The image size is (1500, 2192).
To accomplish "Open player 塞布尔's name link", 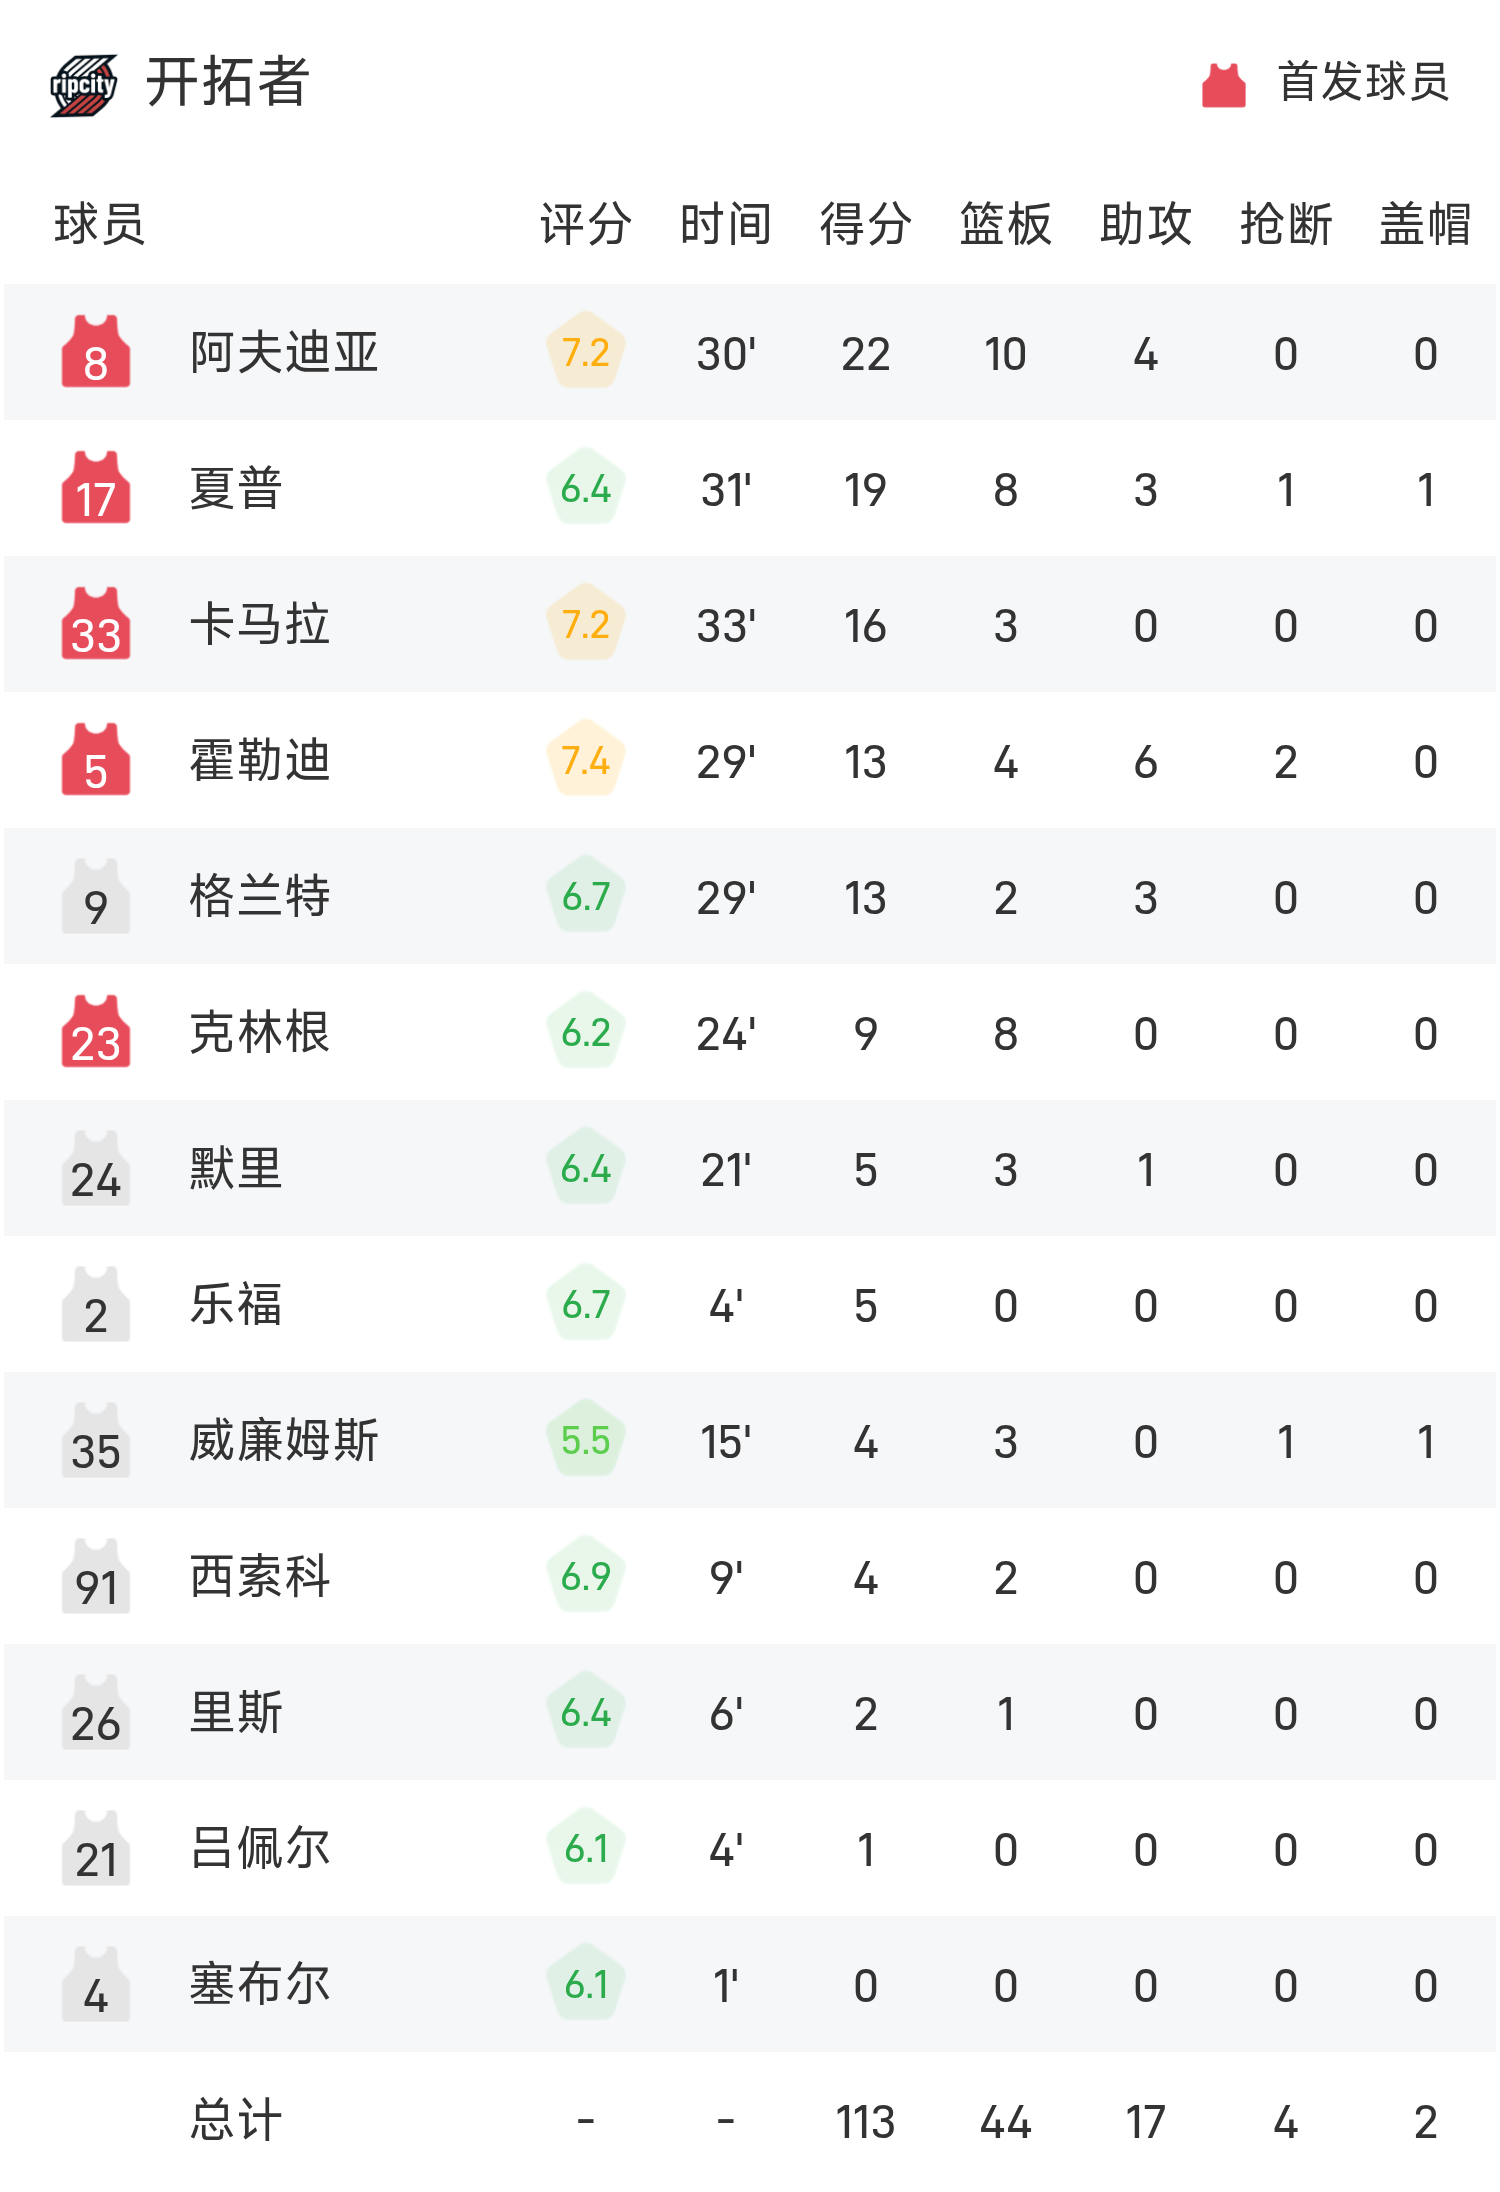I will click(x=260, y=1984).
